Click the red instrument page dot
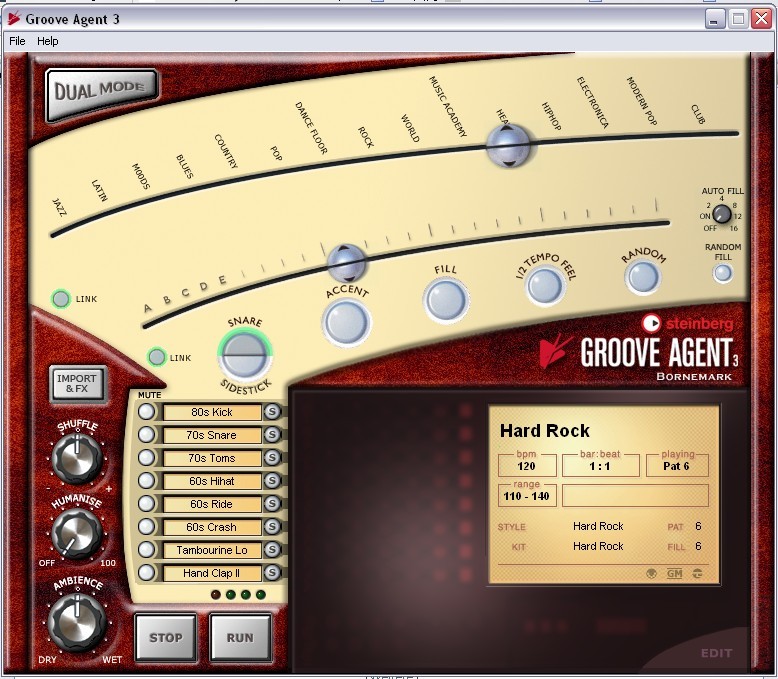The height and width of the screenshot is (679, 778). coord(216,594)
